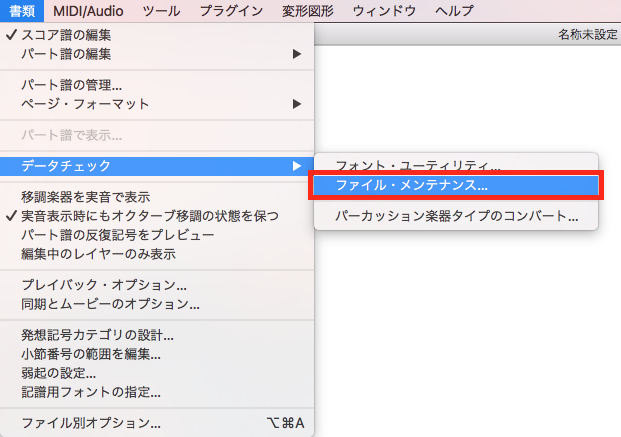Select フォント・ユーティリティ in the submenu

coord(418,165)
